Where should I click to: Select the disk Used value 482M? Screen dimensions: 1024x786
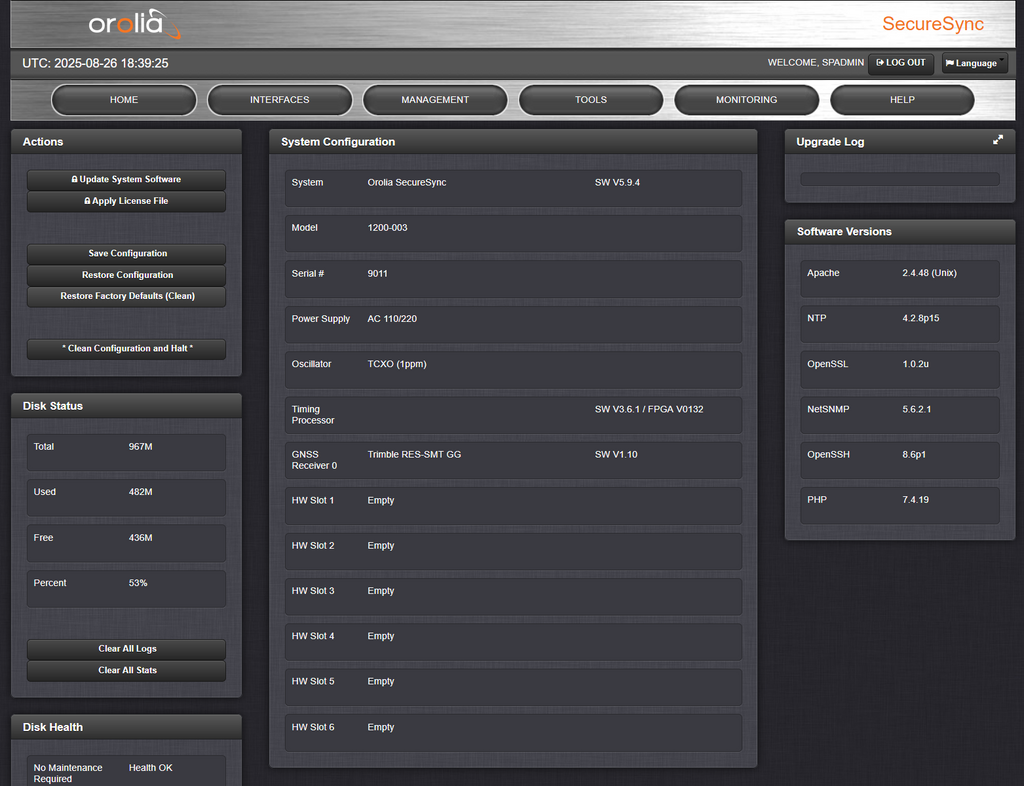pos(140,492)
